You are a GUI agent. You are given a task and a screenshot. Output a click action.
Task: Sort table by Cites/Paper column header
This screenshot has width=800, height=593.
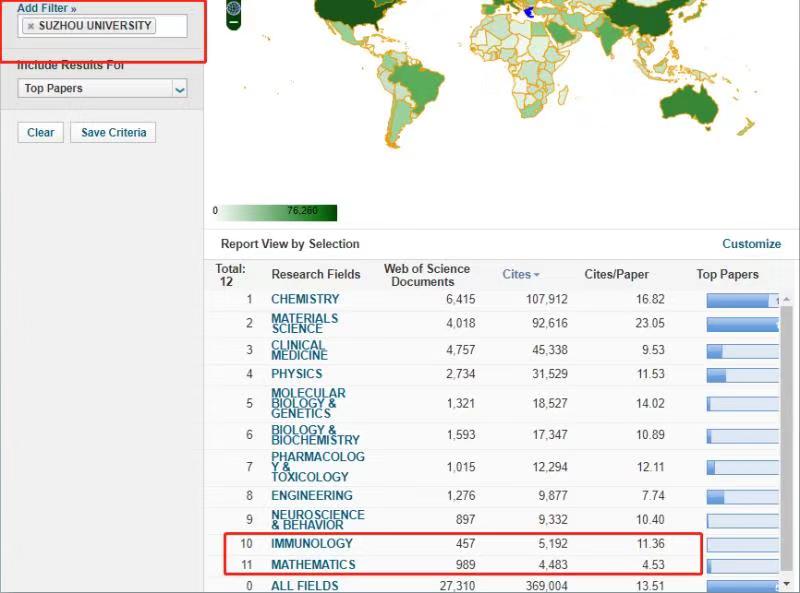pos(616,275)
